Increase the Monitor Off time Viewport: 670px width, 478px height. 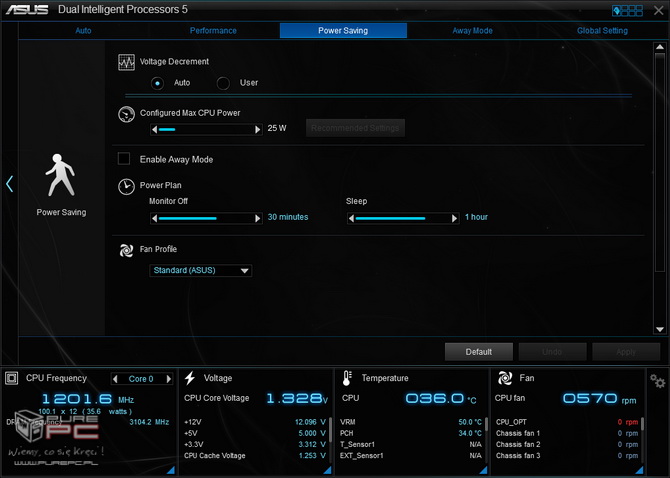[x=258, y=219]
